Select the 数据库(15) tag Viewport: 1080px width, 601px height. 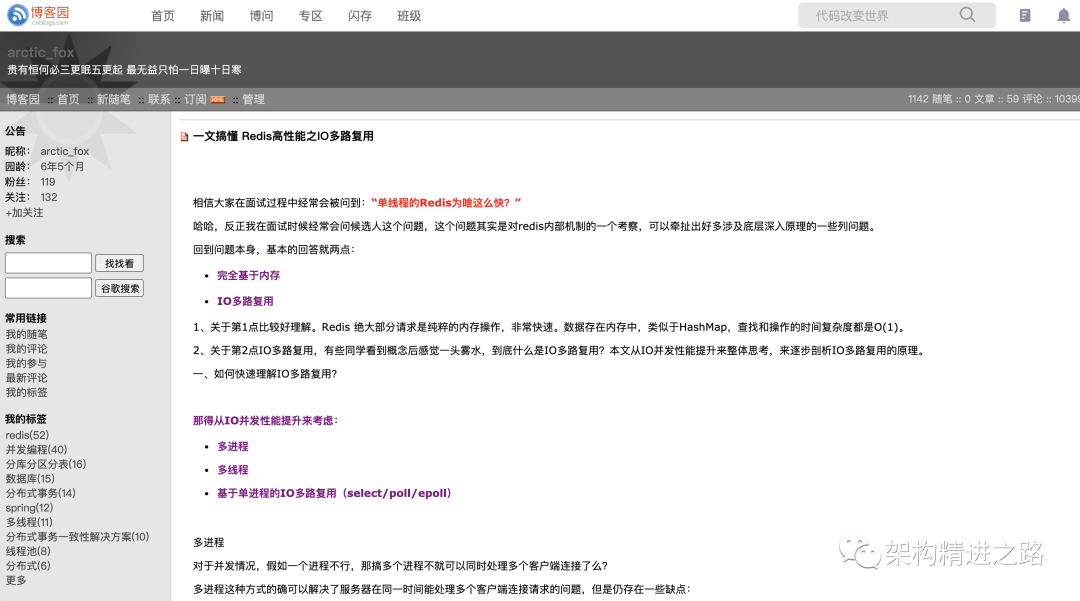(30, 478)
